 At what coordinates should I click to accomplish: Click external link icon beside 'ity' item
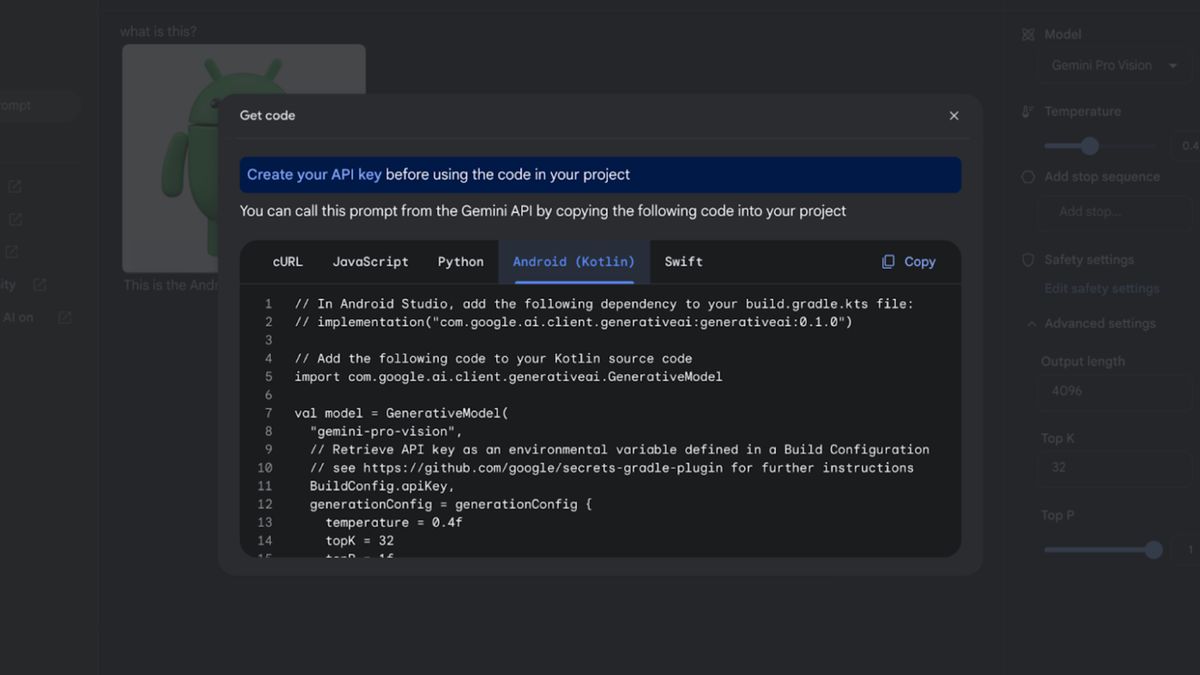coord(40,285)
